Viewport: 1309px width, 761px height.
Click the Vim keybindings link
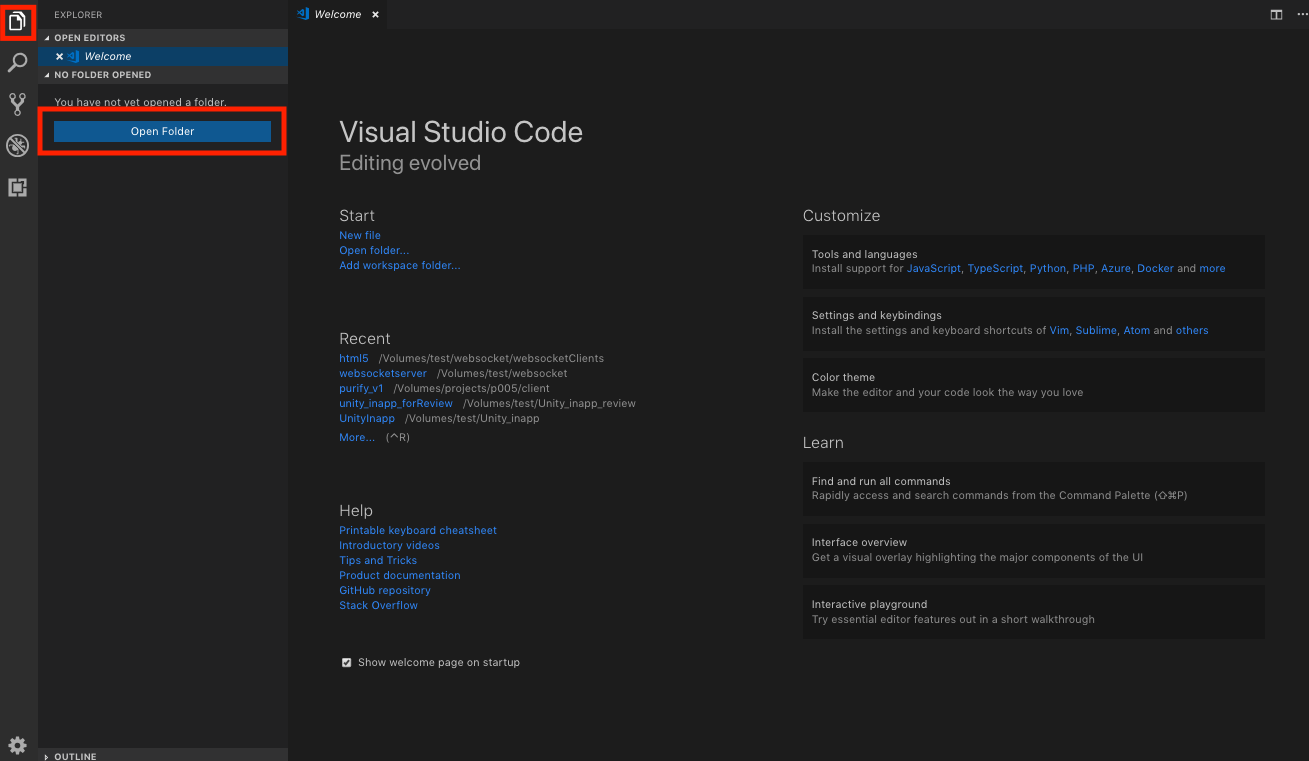1059,330
